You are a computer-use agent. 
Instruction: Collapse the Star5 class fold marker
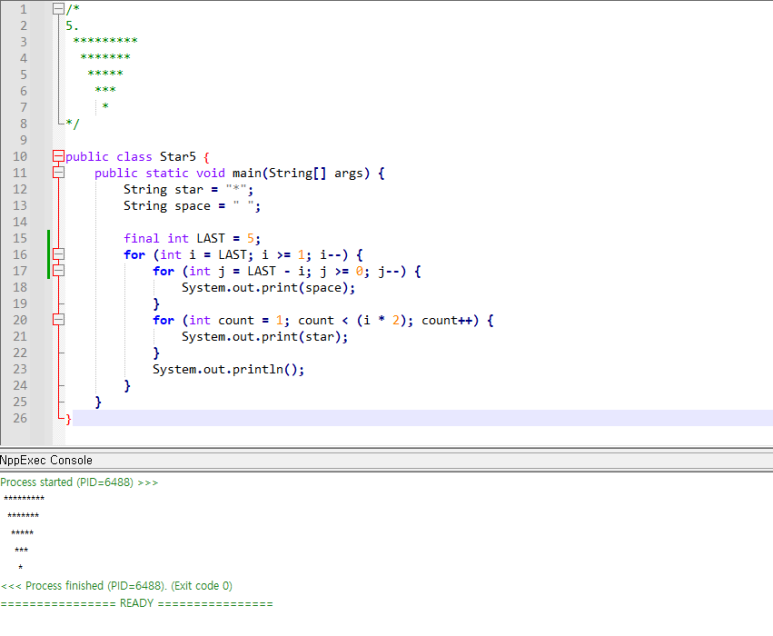coord(58,156)
